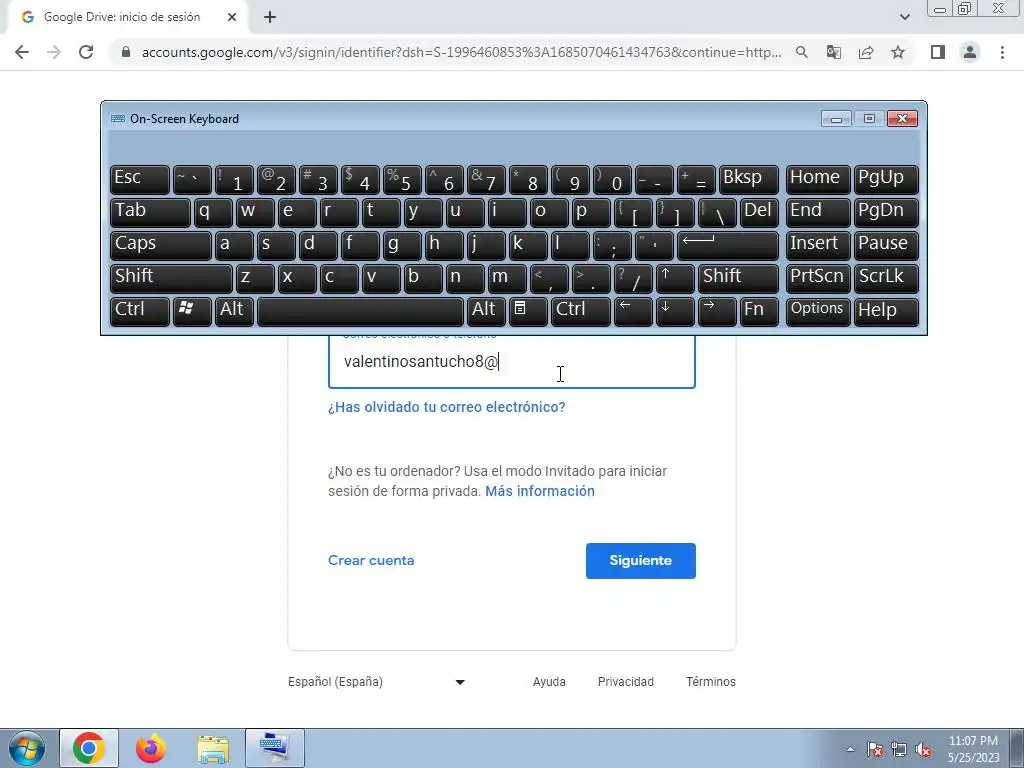Close the Google Drive sign-in tab
The width and height of the screenshot is (1024, 768).
[x=232, y=18]
